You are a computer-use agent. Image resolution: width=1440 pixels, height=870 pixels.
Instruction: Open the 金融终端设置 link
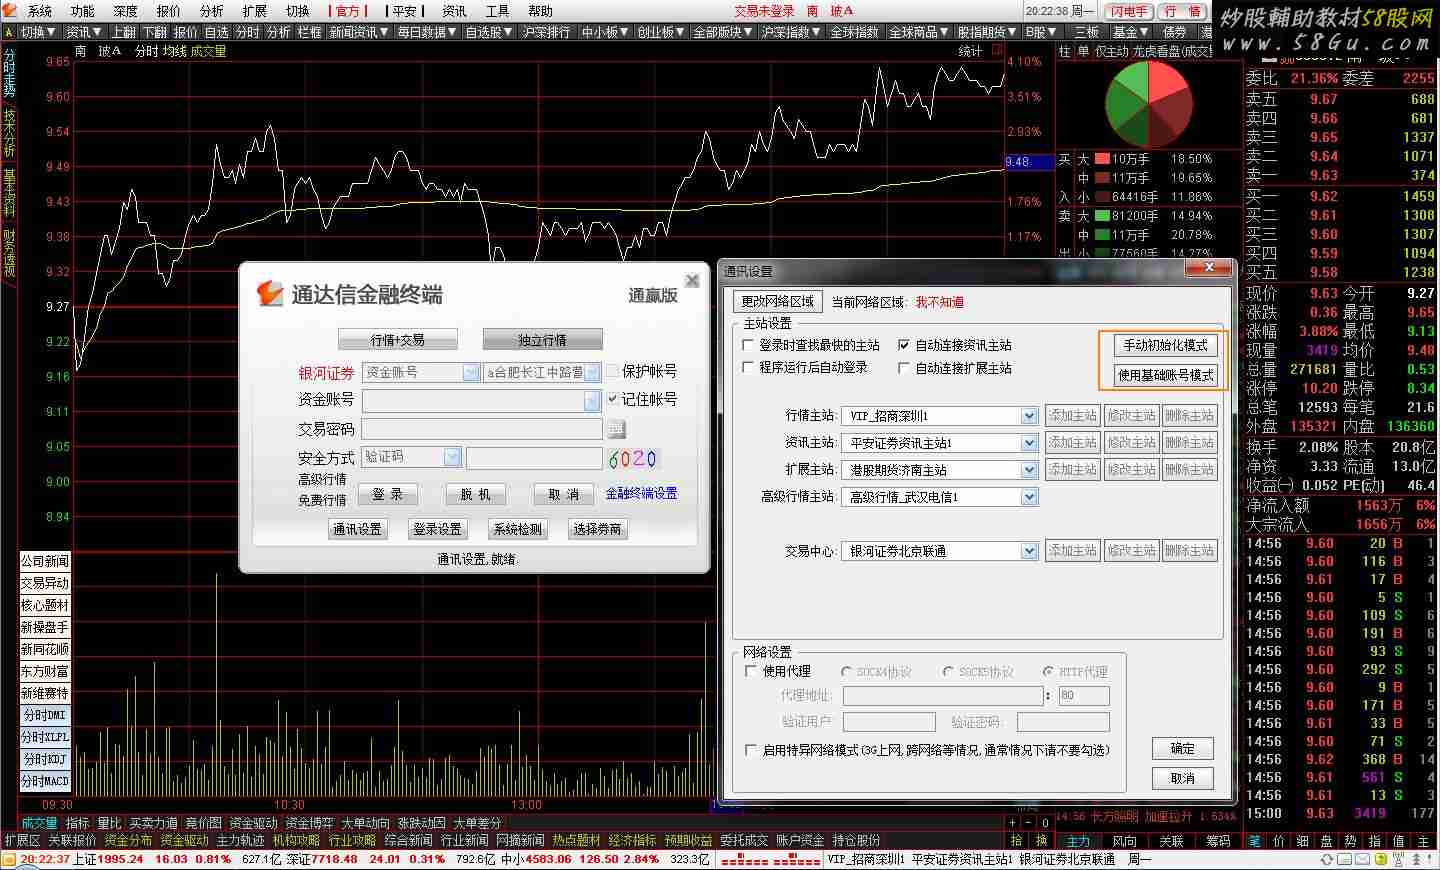point(641,493)
